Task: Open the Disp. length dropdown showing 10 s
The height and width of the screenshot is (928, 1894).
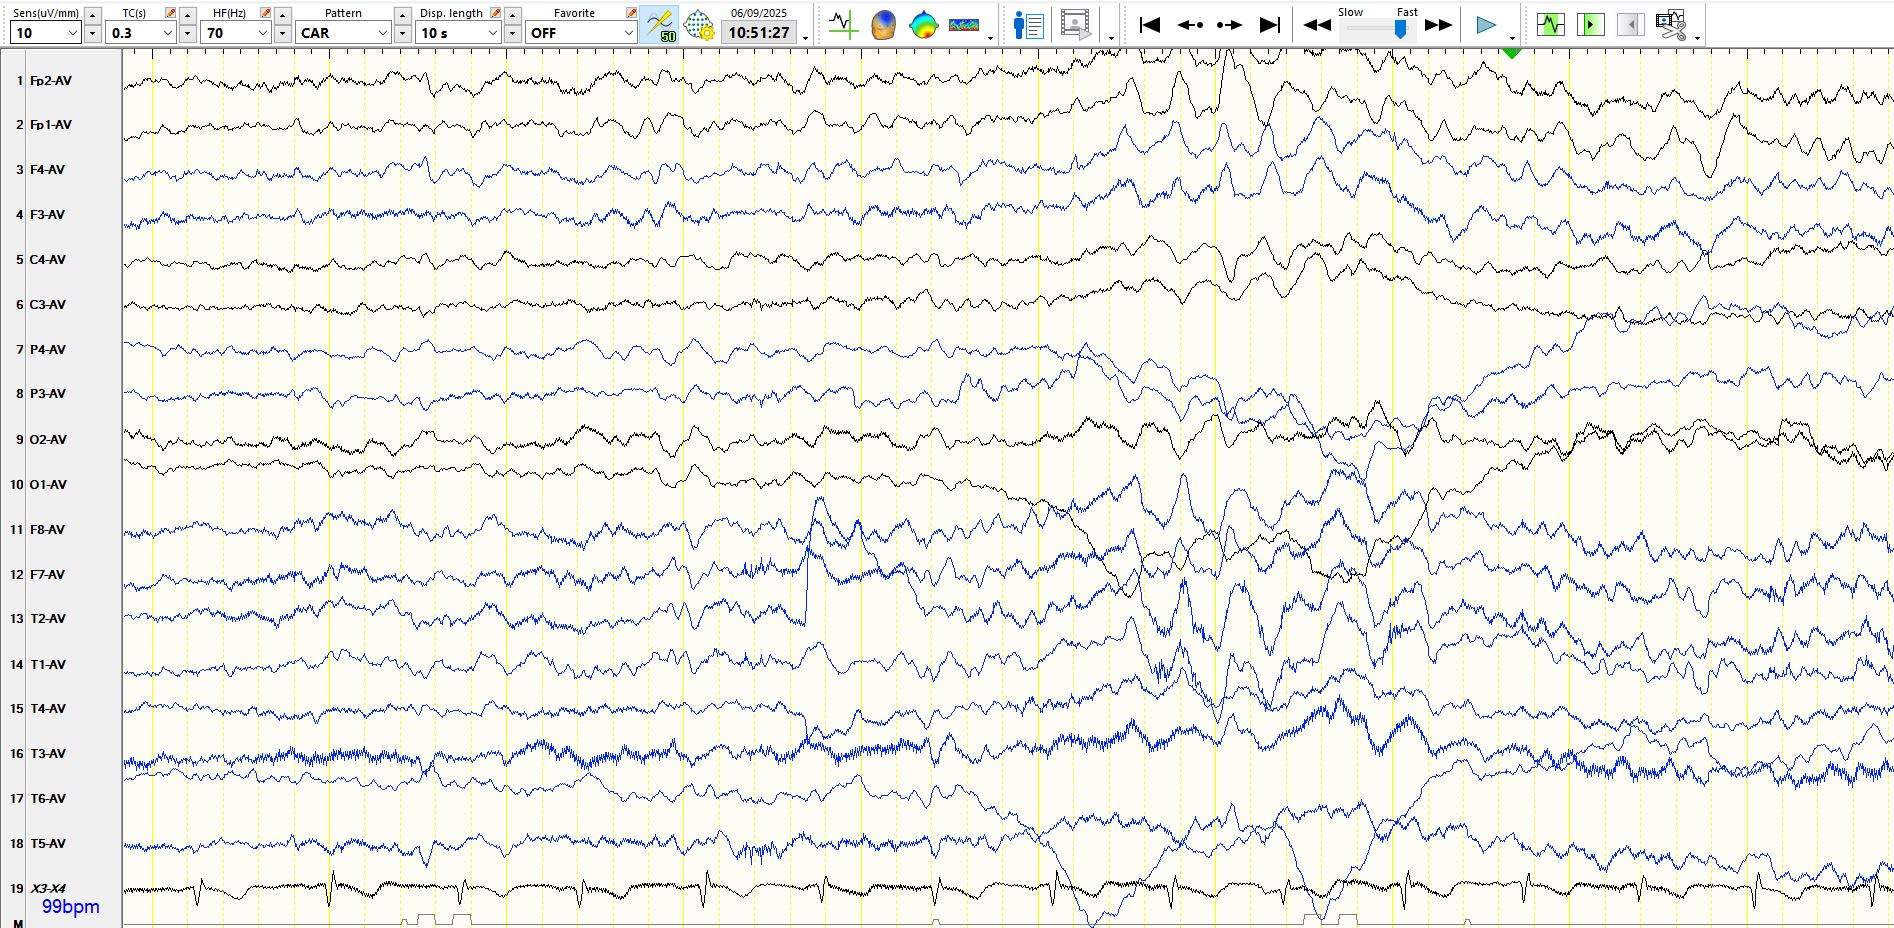Action: click(x=458, y=33)
